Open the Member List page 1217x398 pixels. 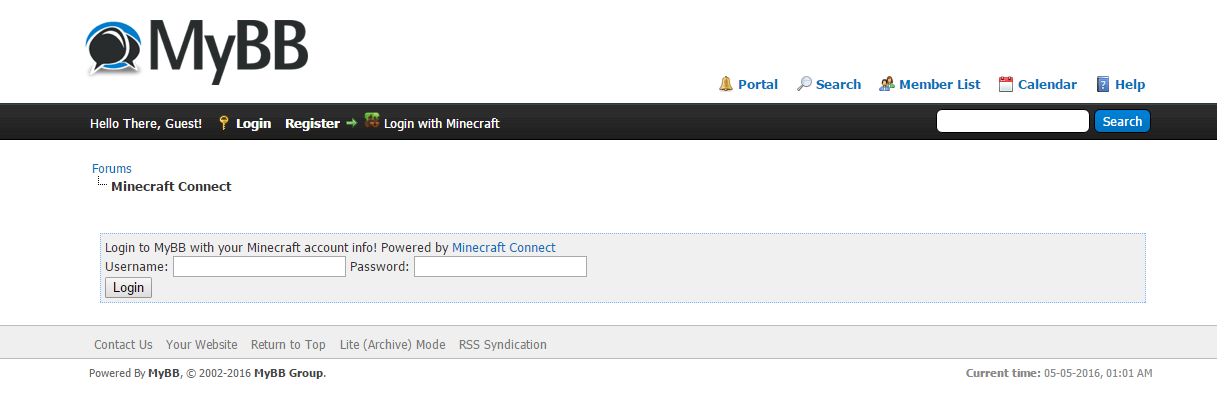pyautogui.click(x=940, y=85)
